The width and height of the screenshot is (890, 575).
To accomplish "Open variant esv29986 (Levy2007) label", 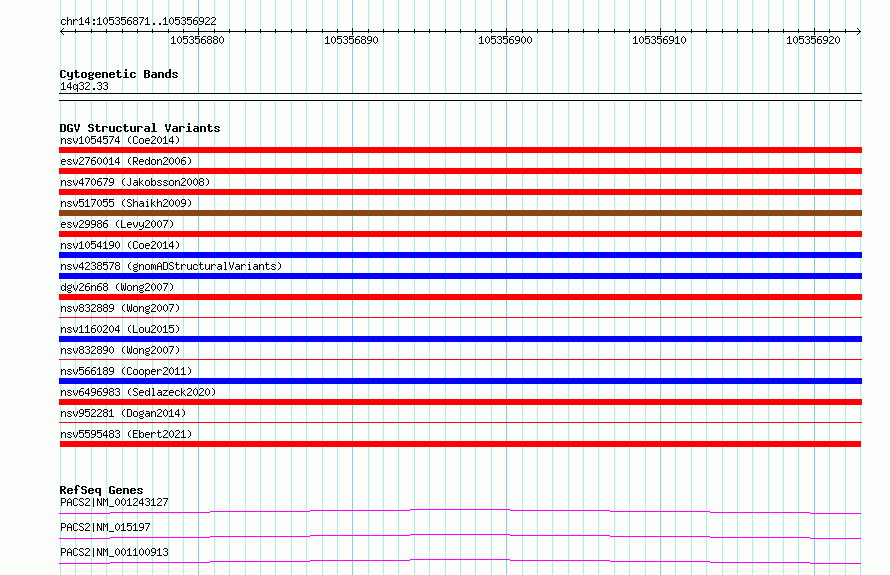I will (117, 224).
